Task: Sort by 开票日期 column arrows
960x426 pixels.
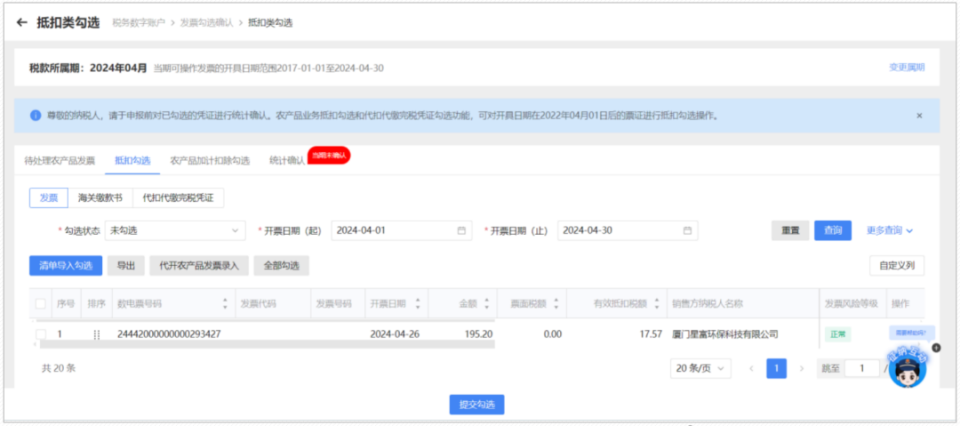Action: (418, 303)
